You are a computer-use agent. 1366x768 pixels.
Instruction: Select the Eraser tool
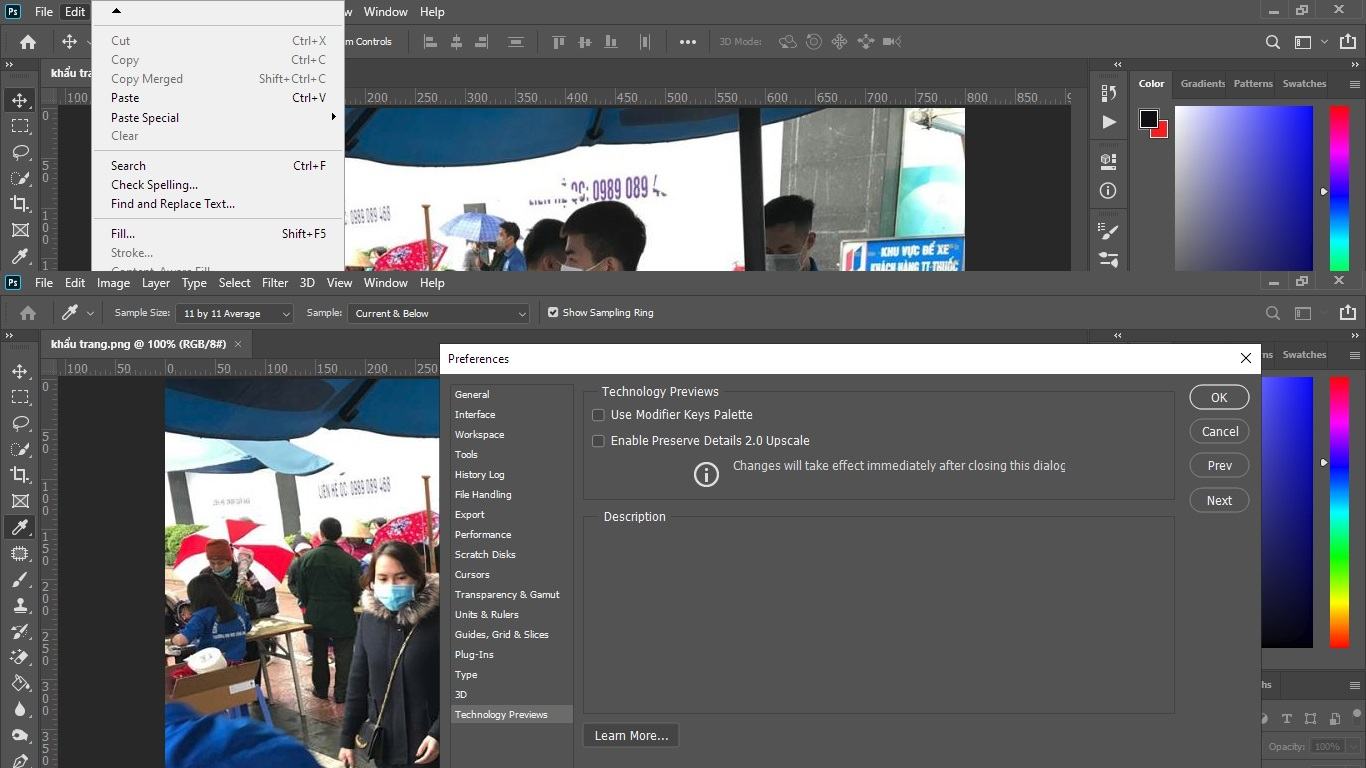pyautogui.click(x=20, y=658)
